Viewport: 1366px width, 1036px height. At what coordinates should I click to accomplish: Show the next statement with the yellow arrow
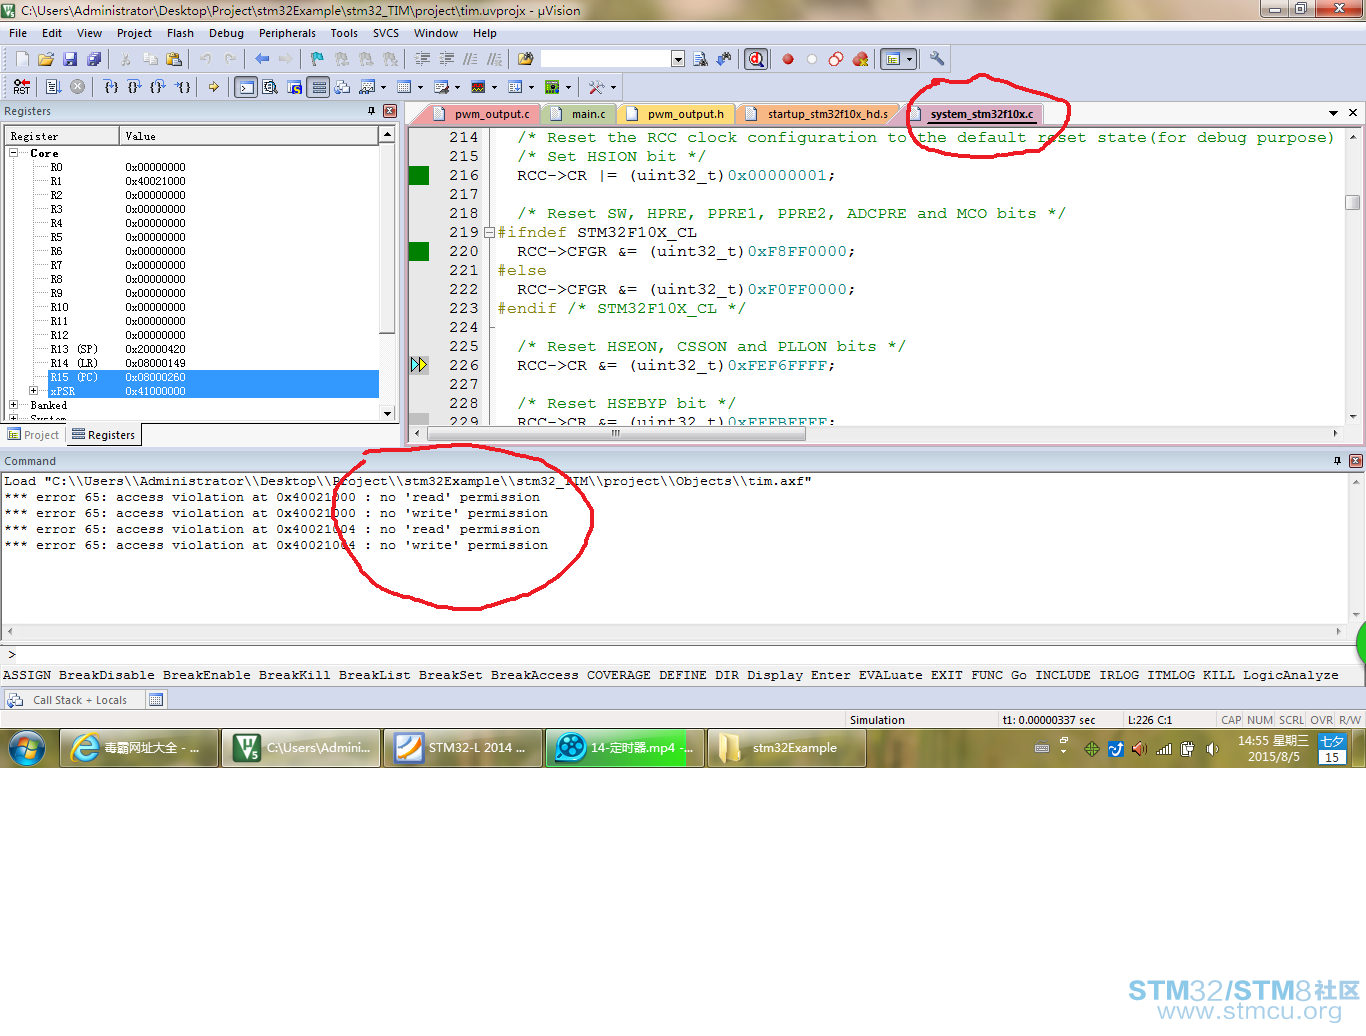pos(213,87)
